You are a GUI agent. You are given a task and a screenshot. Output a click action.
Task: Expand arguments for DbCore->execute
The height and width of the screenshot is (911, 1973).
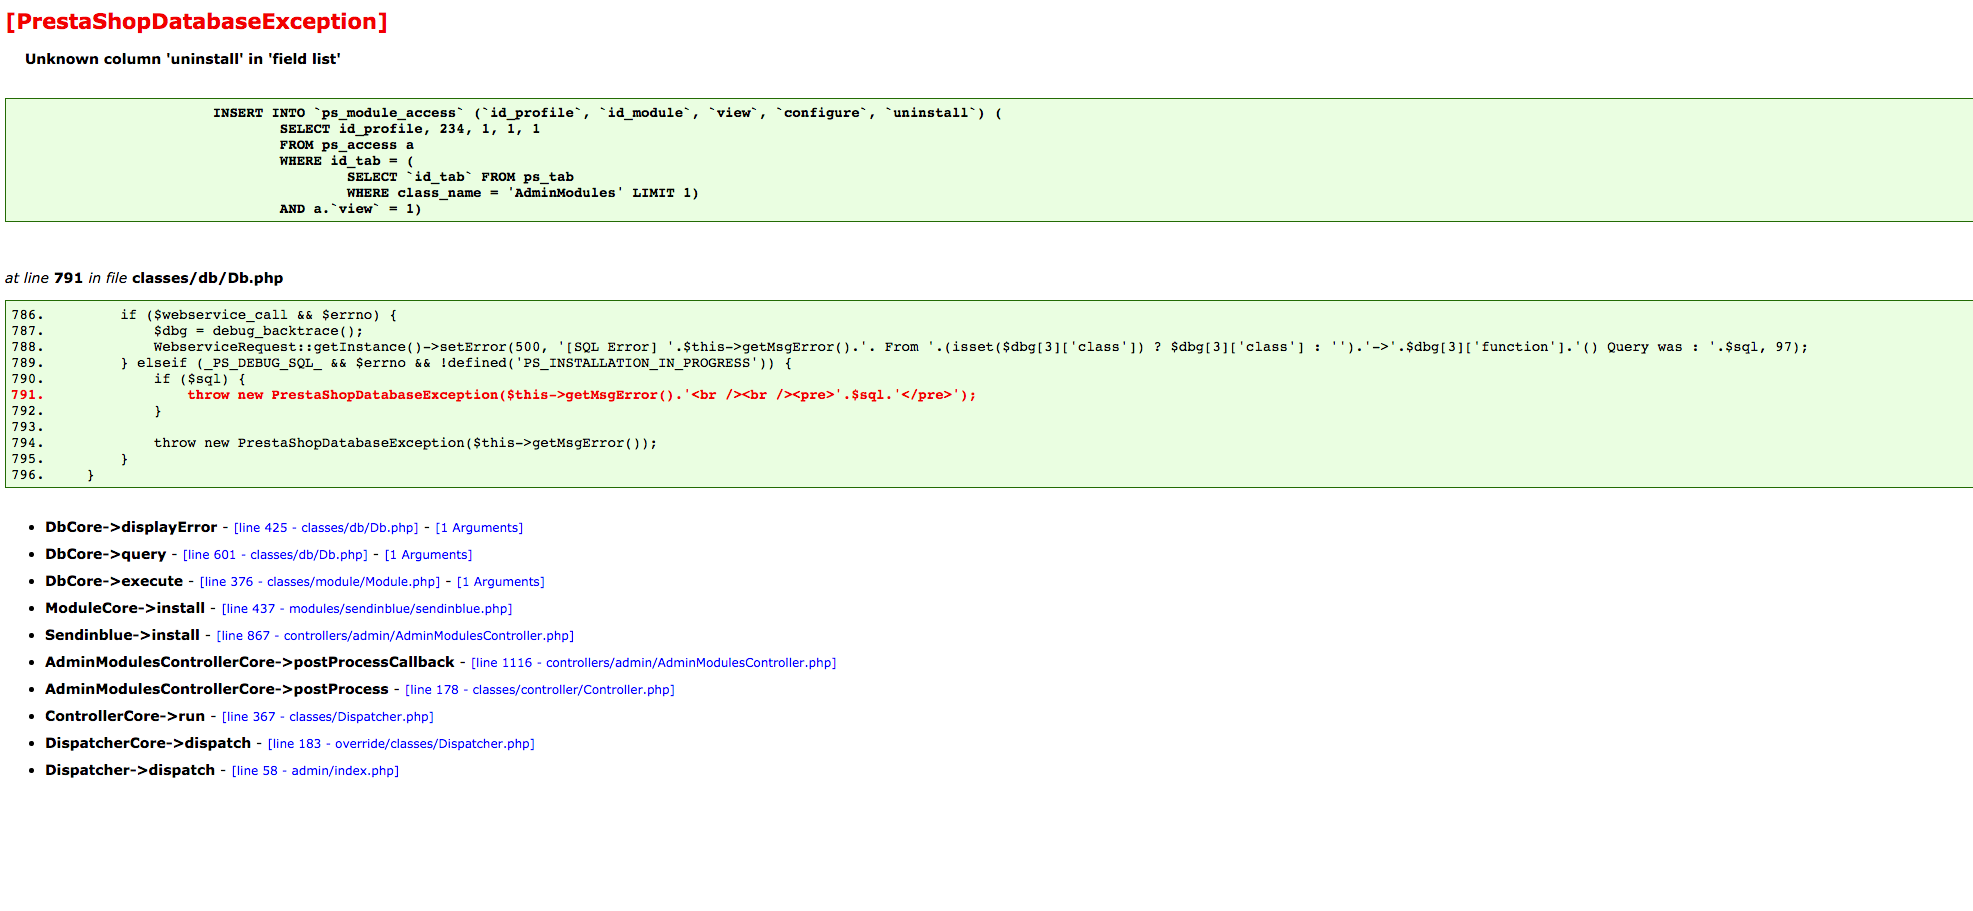501,582
